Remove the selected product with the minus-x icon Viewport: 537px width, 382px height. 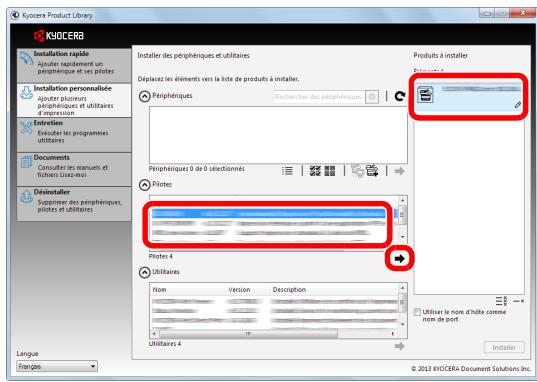[519, 301]
